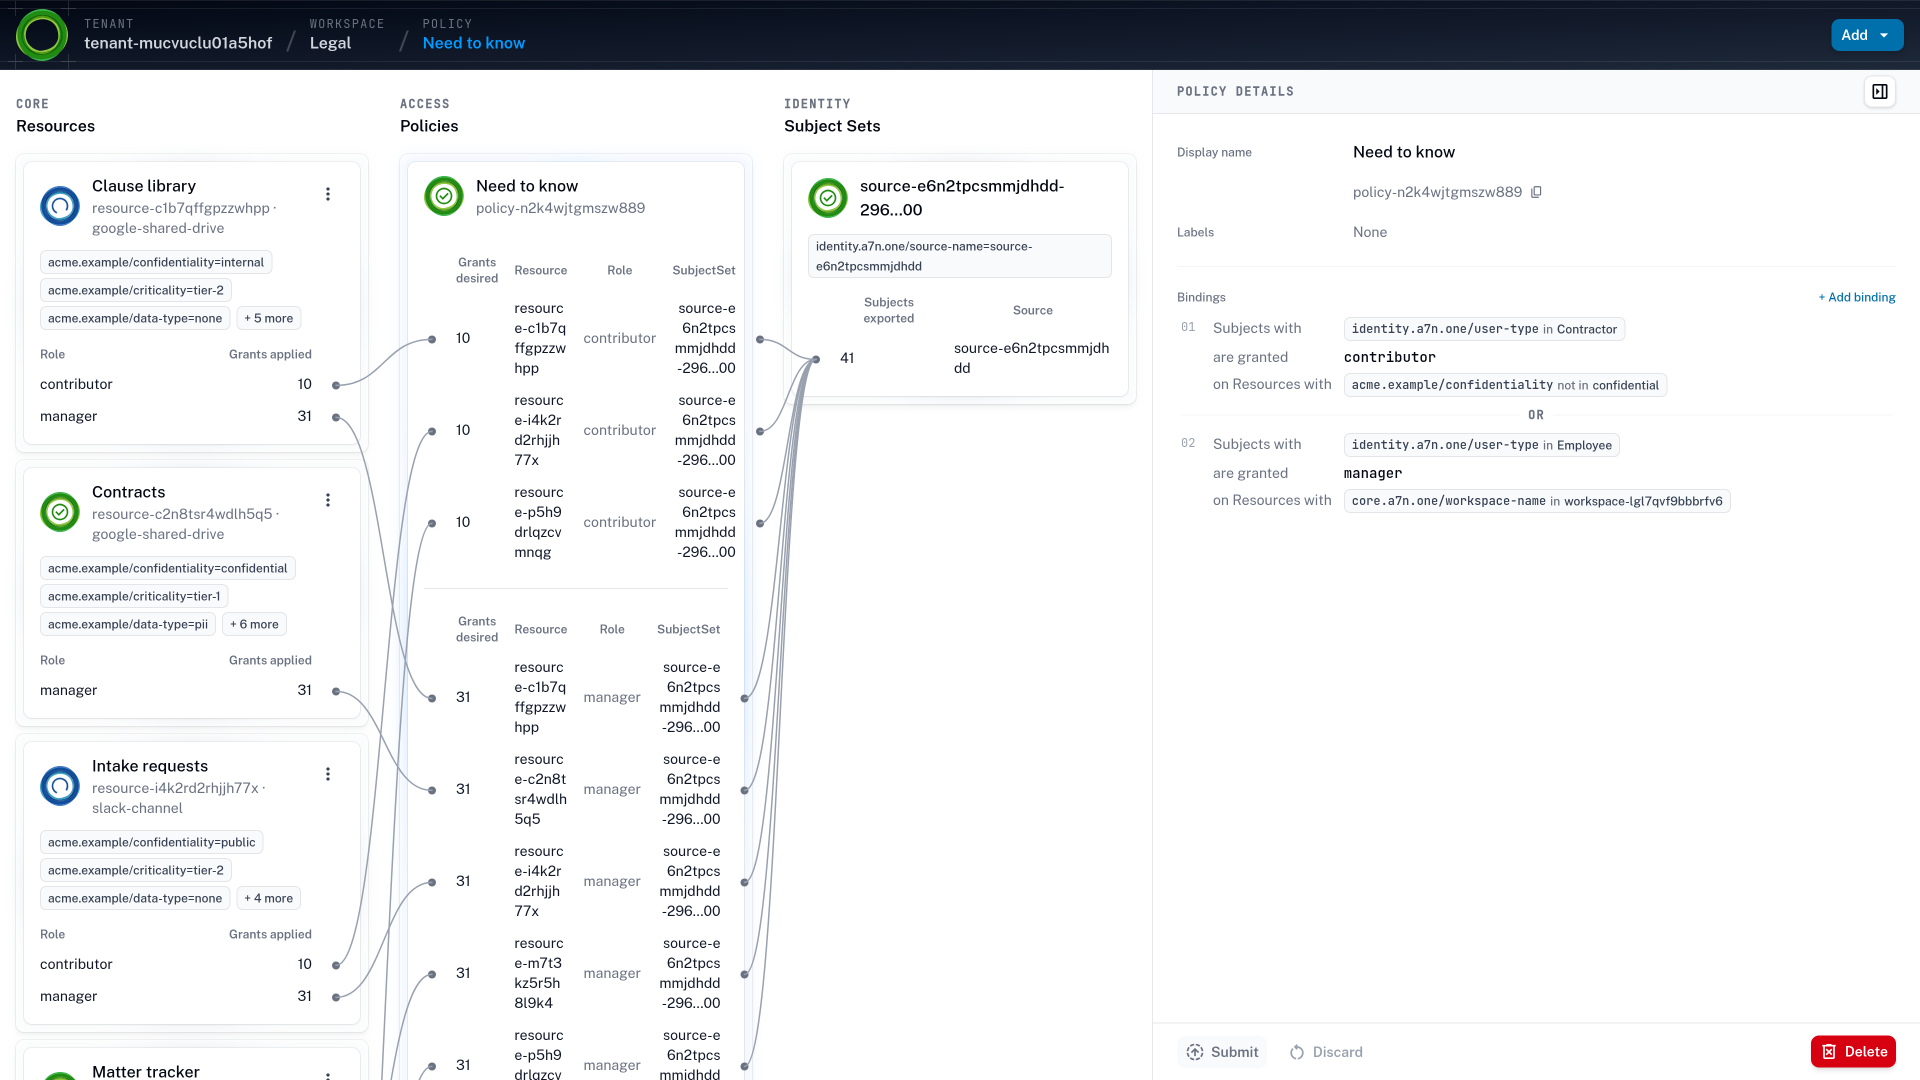Open the Contracts three-dot menu
The image size is (1920, 1080).
(328, 500)
